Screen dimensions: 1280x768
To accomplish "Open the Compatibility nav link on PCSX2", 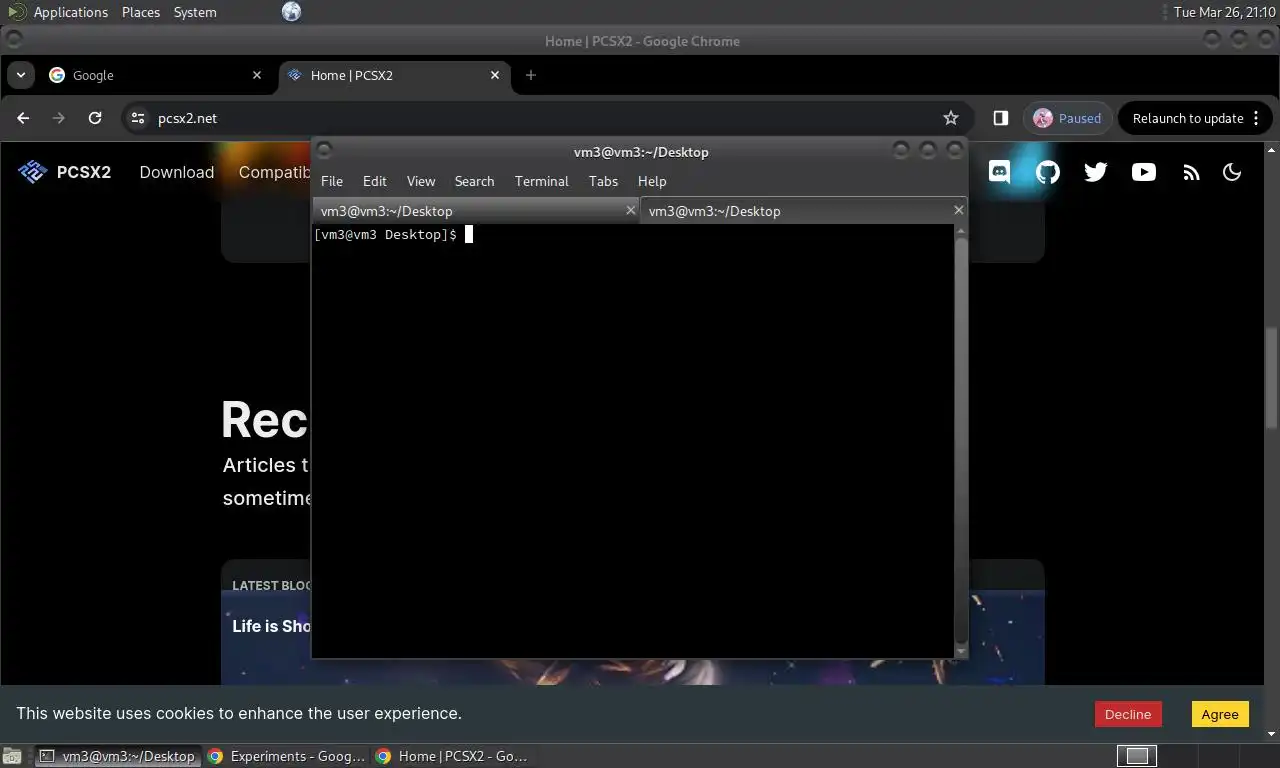I will coord(275,172).
